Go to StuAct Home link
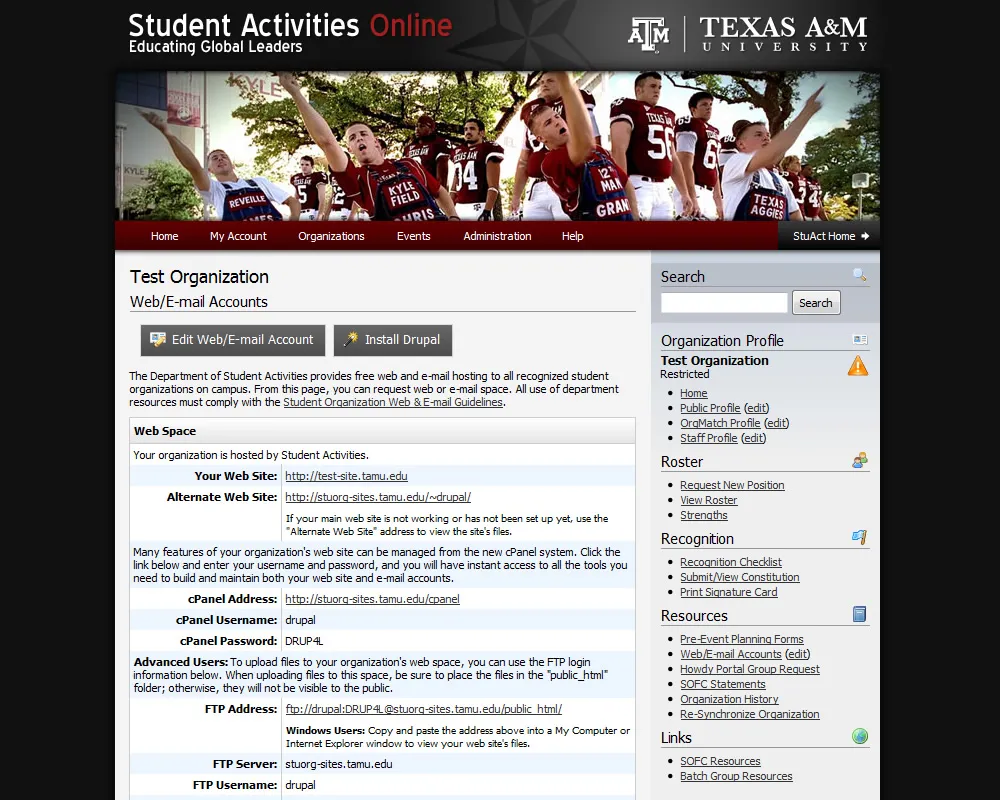The image size is (1000, 800). pos(829,236)
